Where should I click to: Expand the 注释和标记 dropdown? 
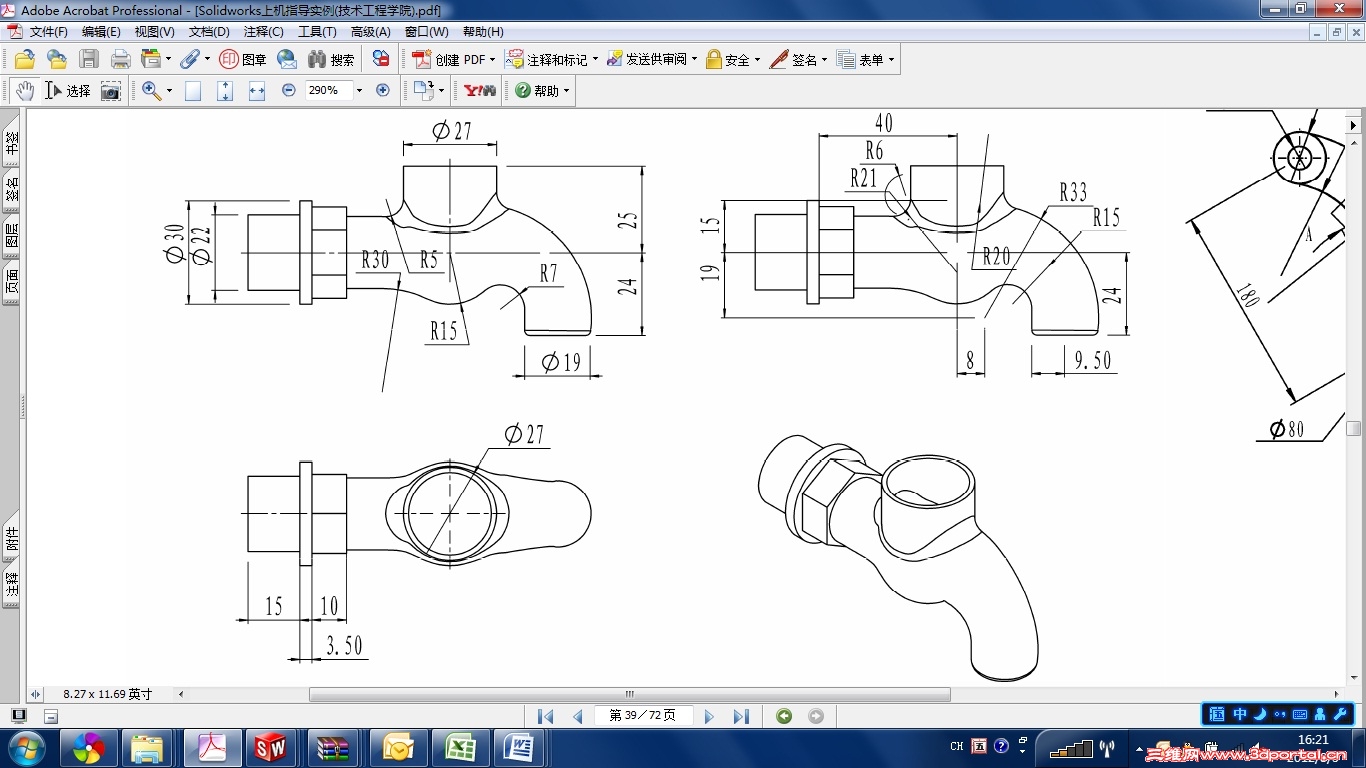point(595,59)
